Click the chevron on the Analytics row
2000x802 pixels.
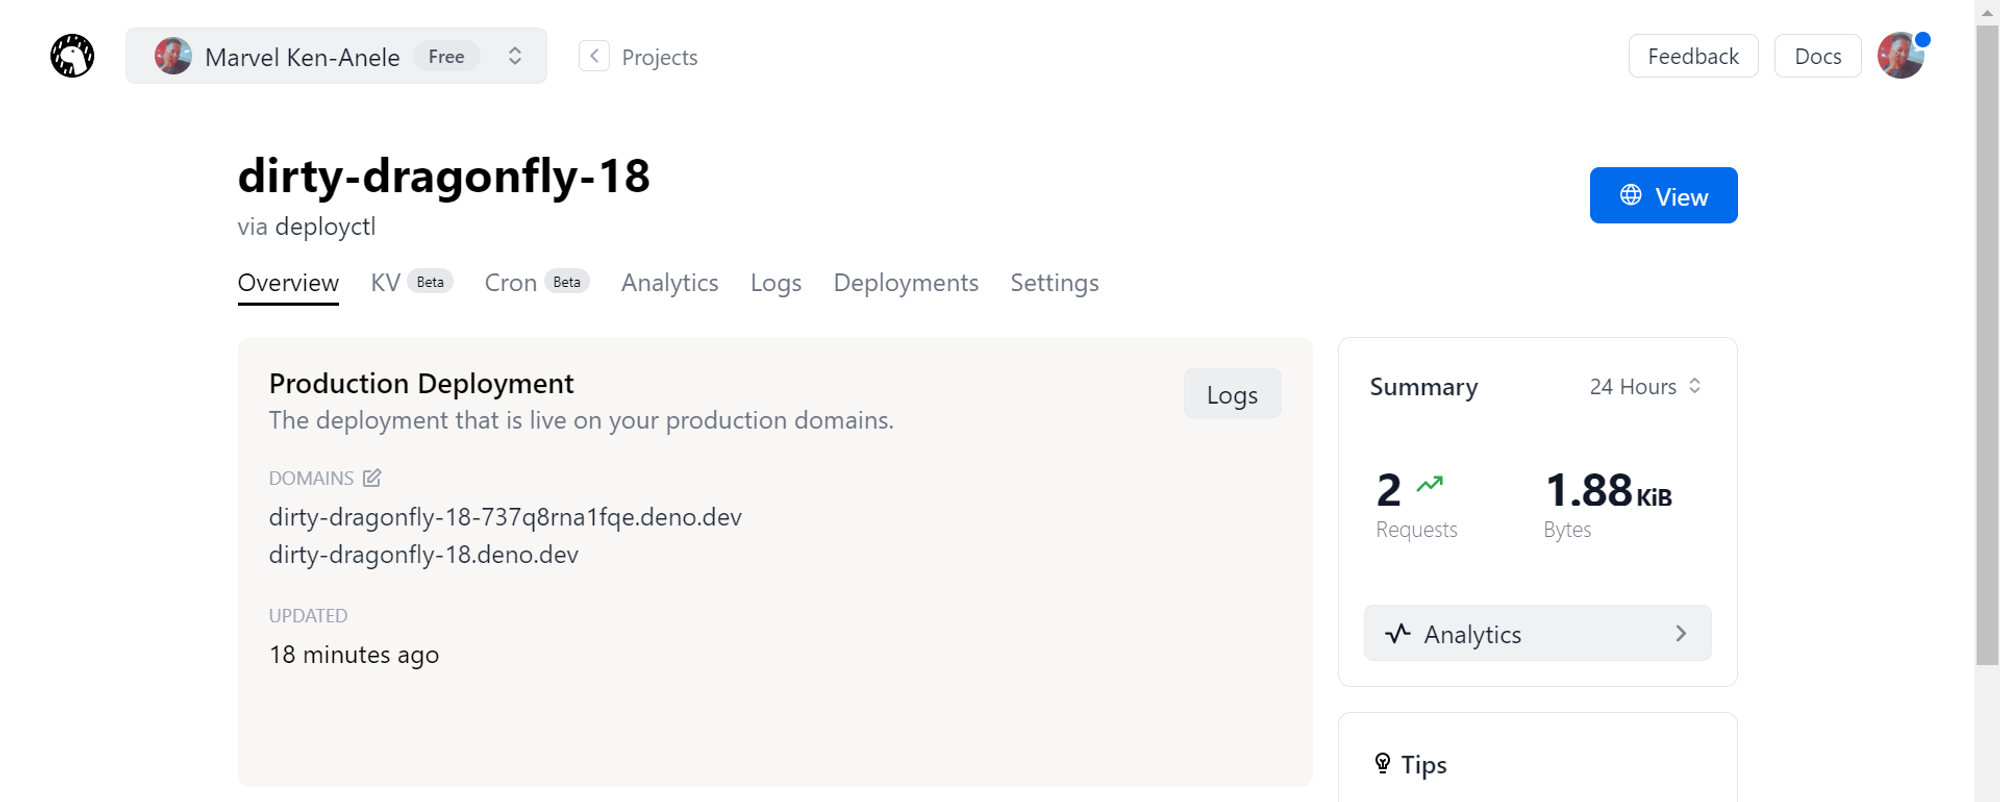coord(1681,633)
